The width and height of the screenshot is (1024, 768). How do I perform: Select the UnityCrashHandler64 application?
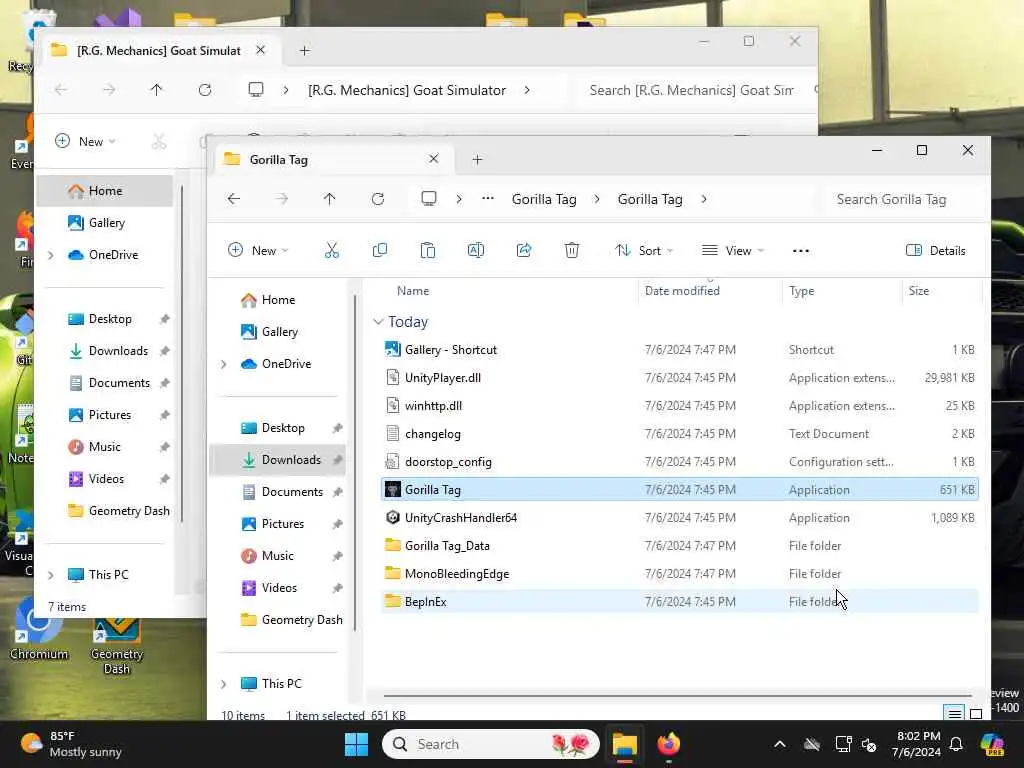tap(679, 518)
